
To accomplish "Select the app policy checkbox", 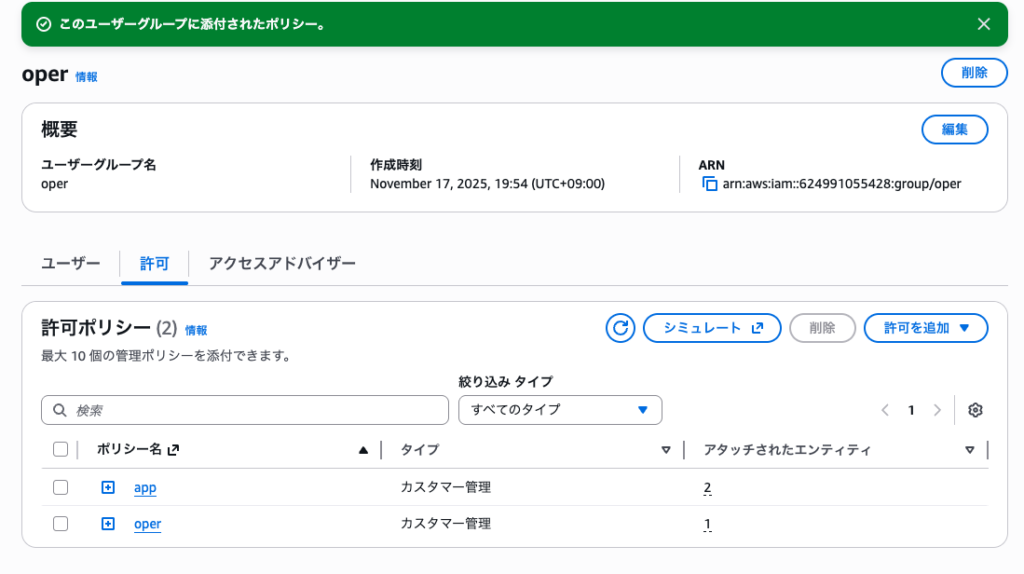I will coord(60,488).
